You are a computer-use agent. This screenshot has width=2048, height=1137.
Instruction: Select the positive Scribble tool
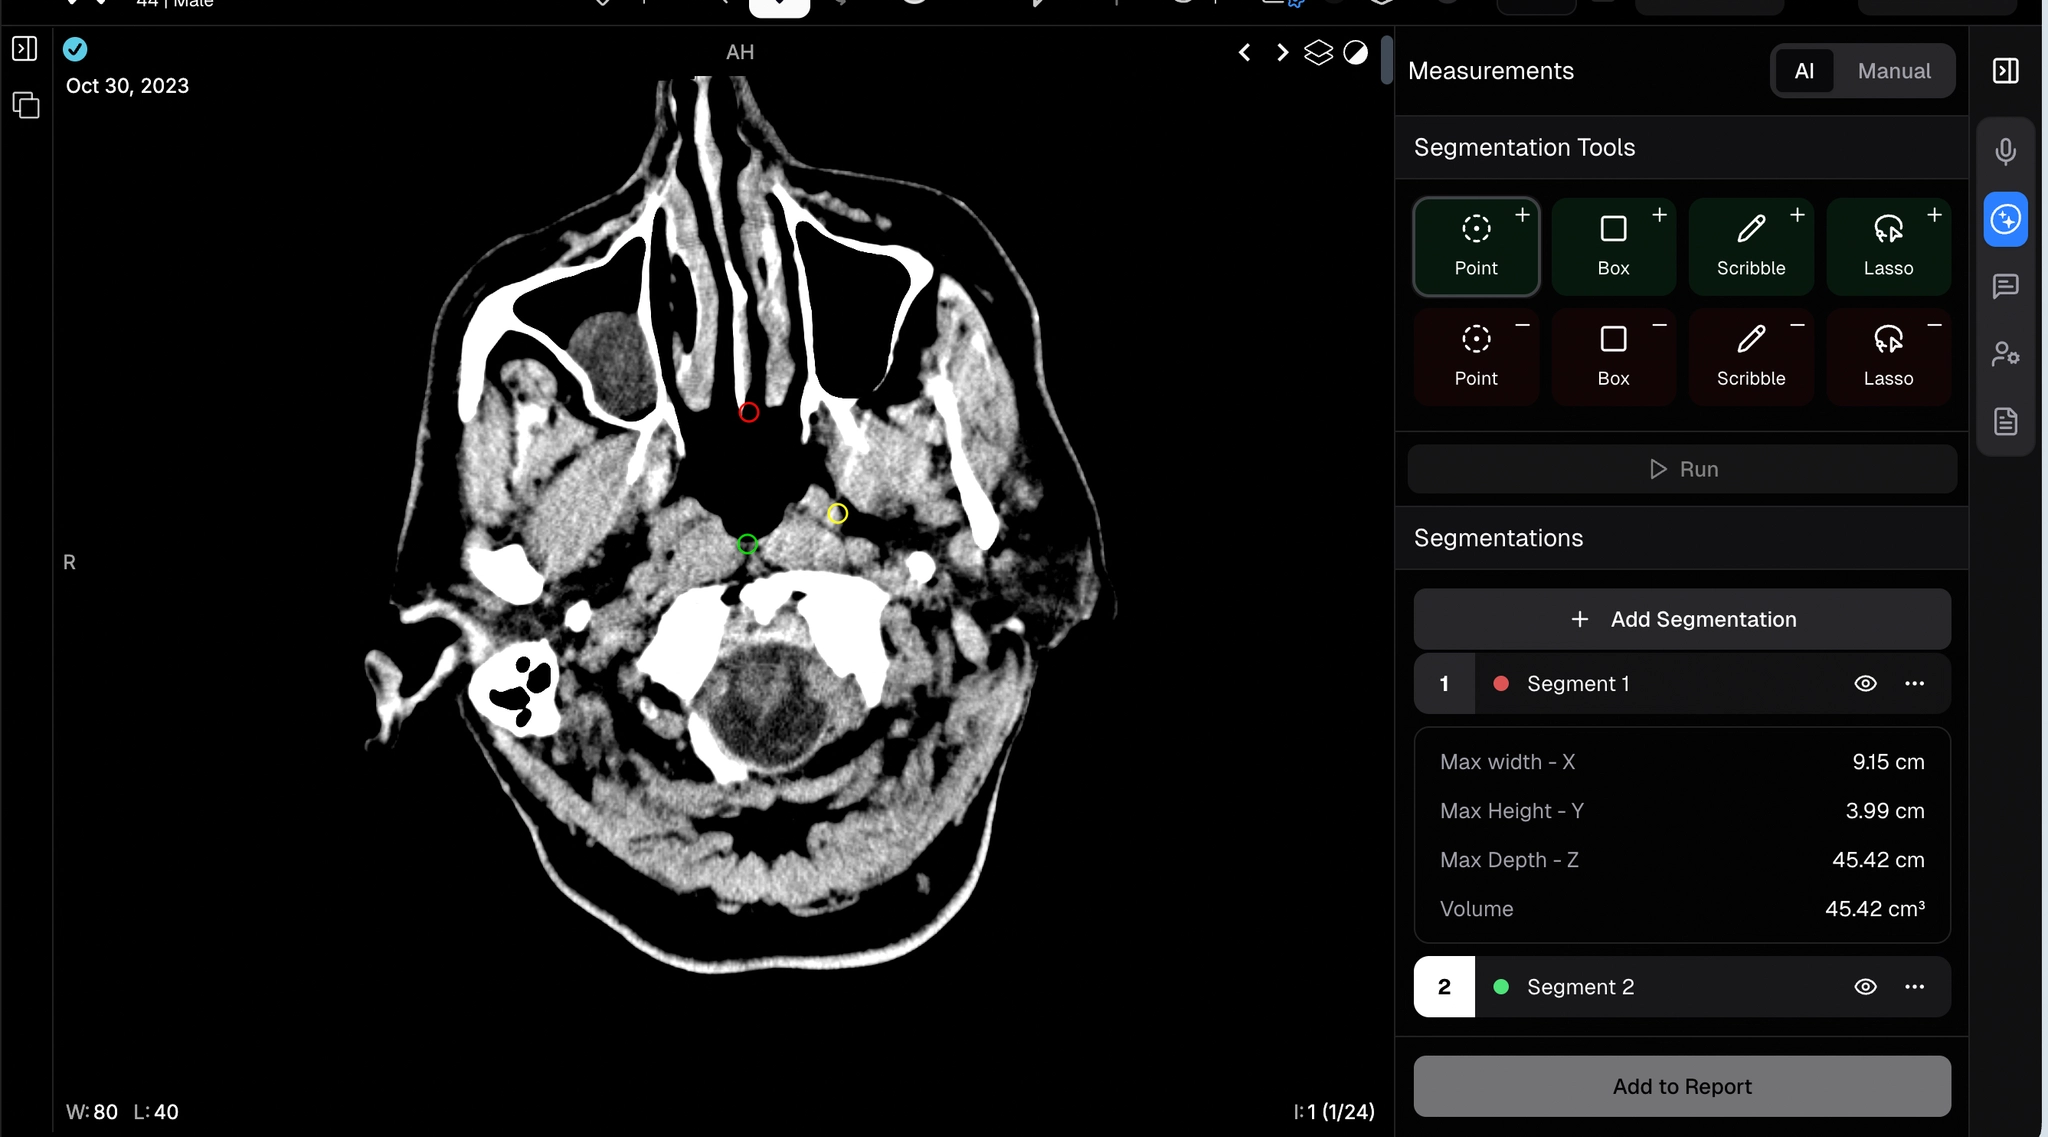click(1751, 247)
